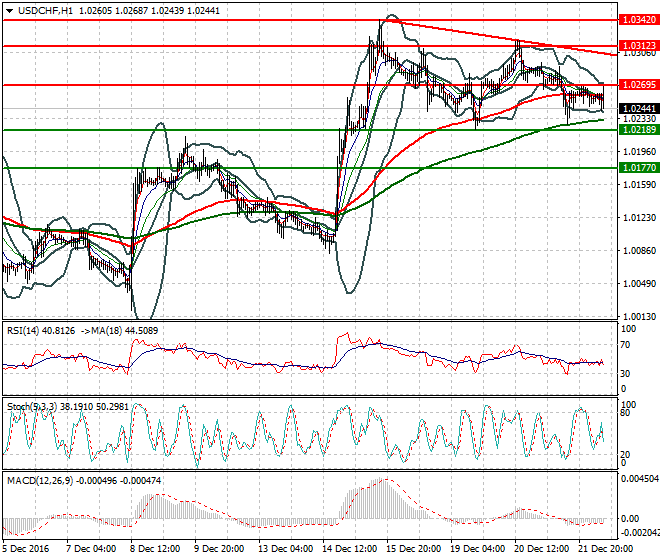Viewport: 660px width, 560px height.
Task: Click the 20 Dec 12:00 time label
Action: (x=542, y=549)
